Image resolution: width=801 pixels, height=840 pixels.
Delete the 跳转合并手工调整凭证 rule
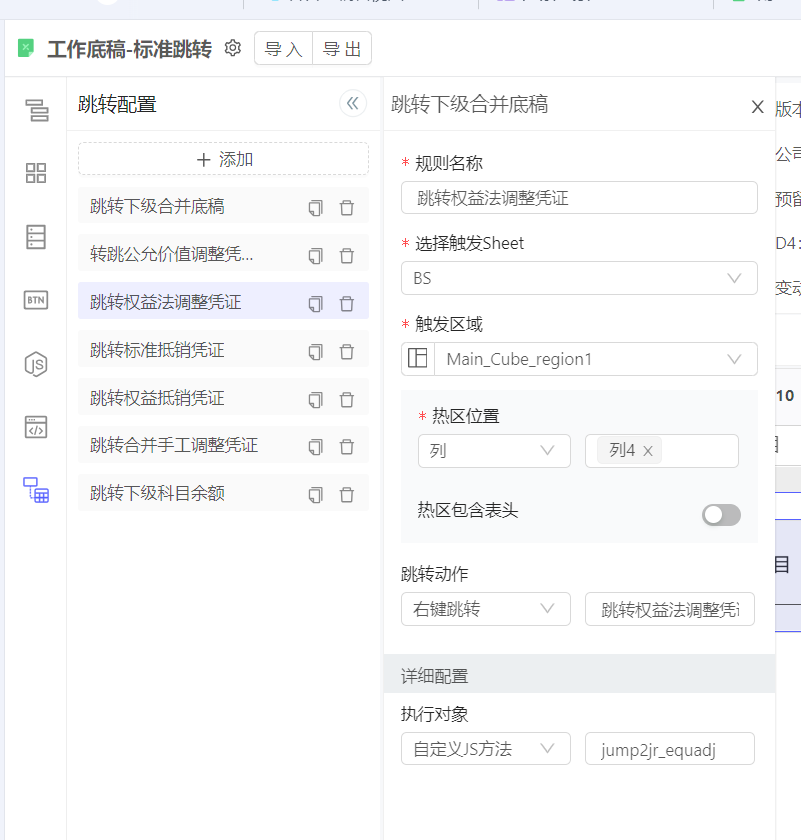pyautogui.click(x=347, y=447)
